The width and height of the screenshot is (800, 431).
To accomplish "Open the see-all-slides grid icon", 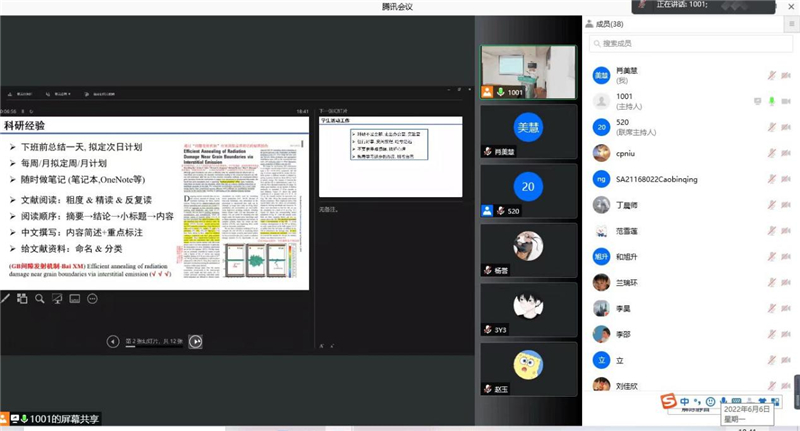I will coord(22,298).
